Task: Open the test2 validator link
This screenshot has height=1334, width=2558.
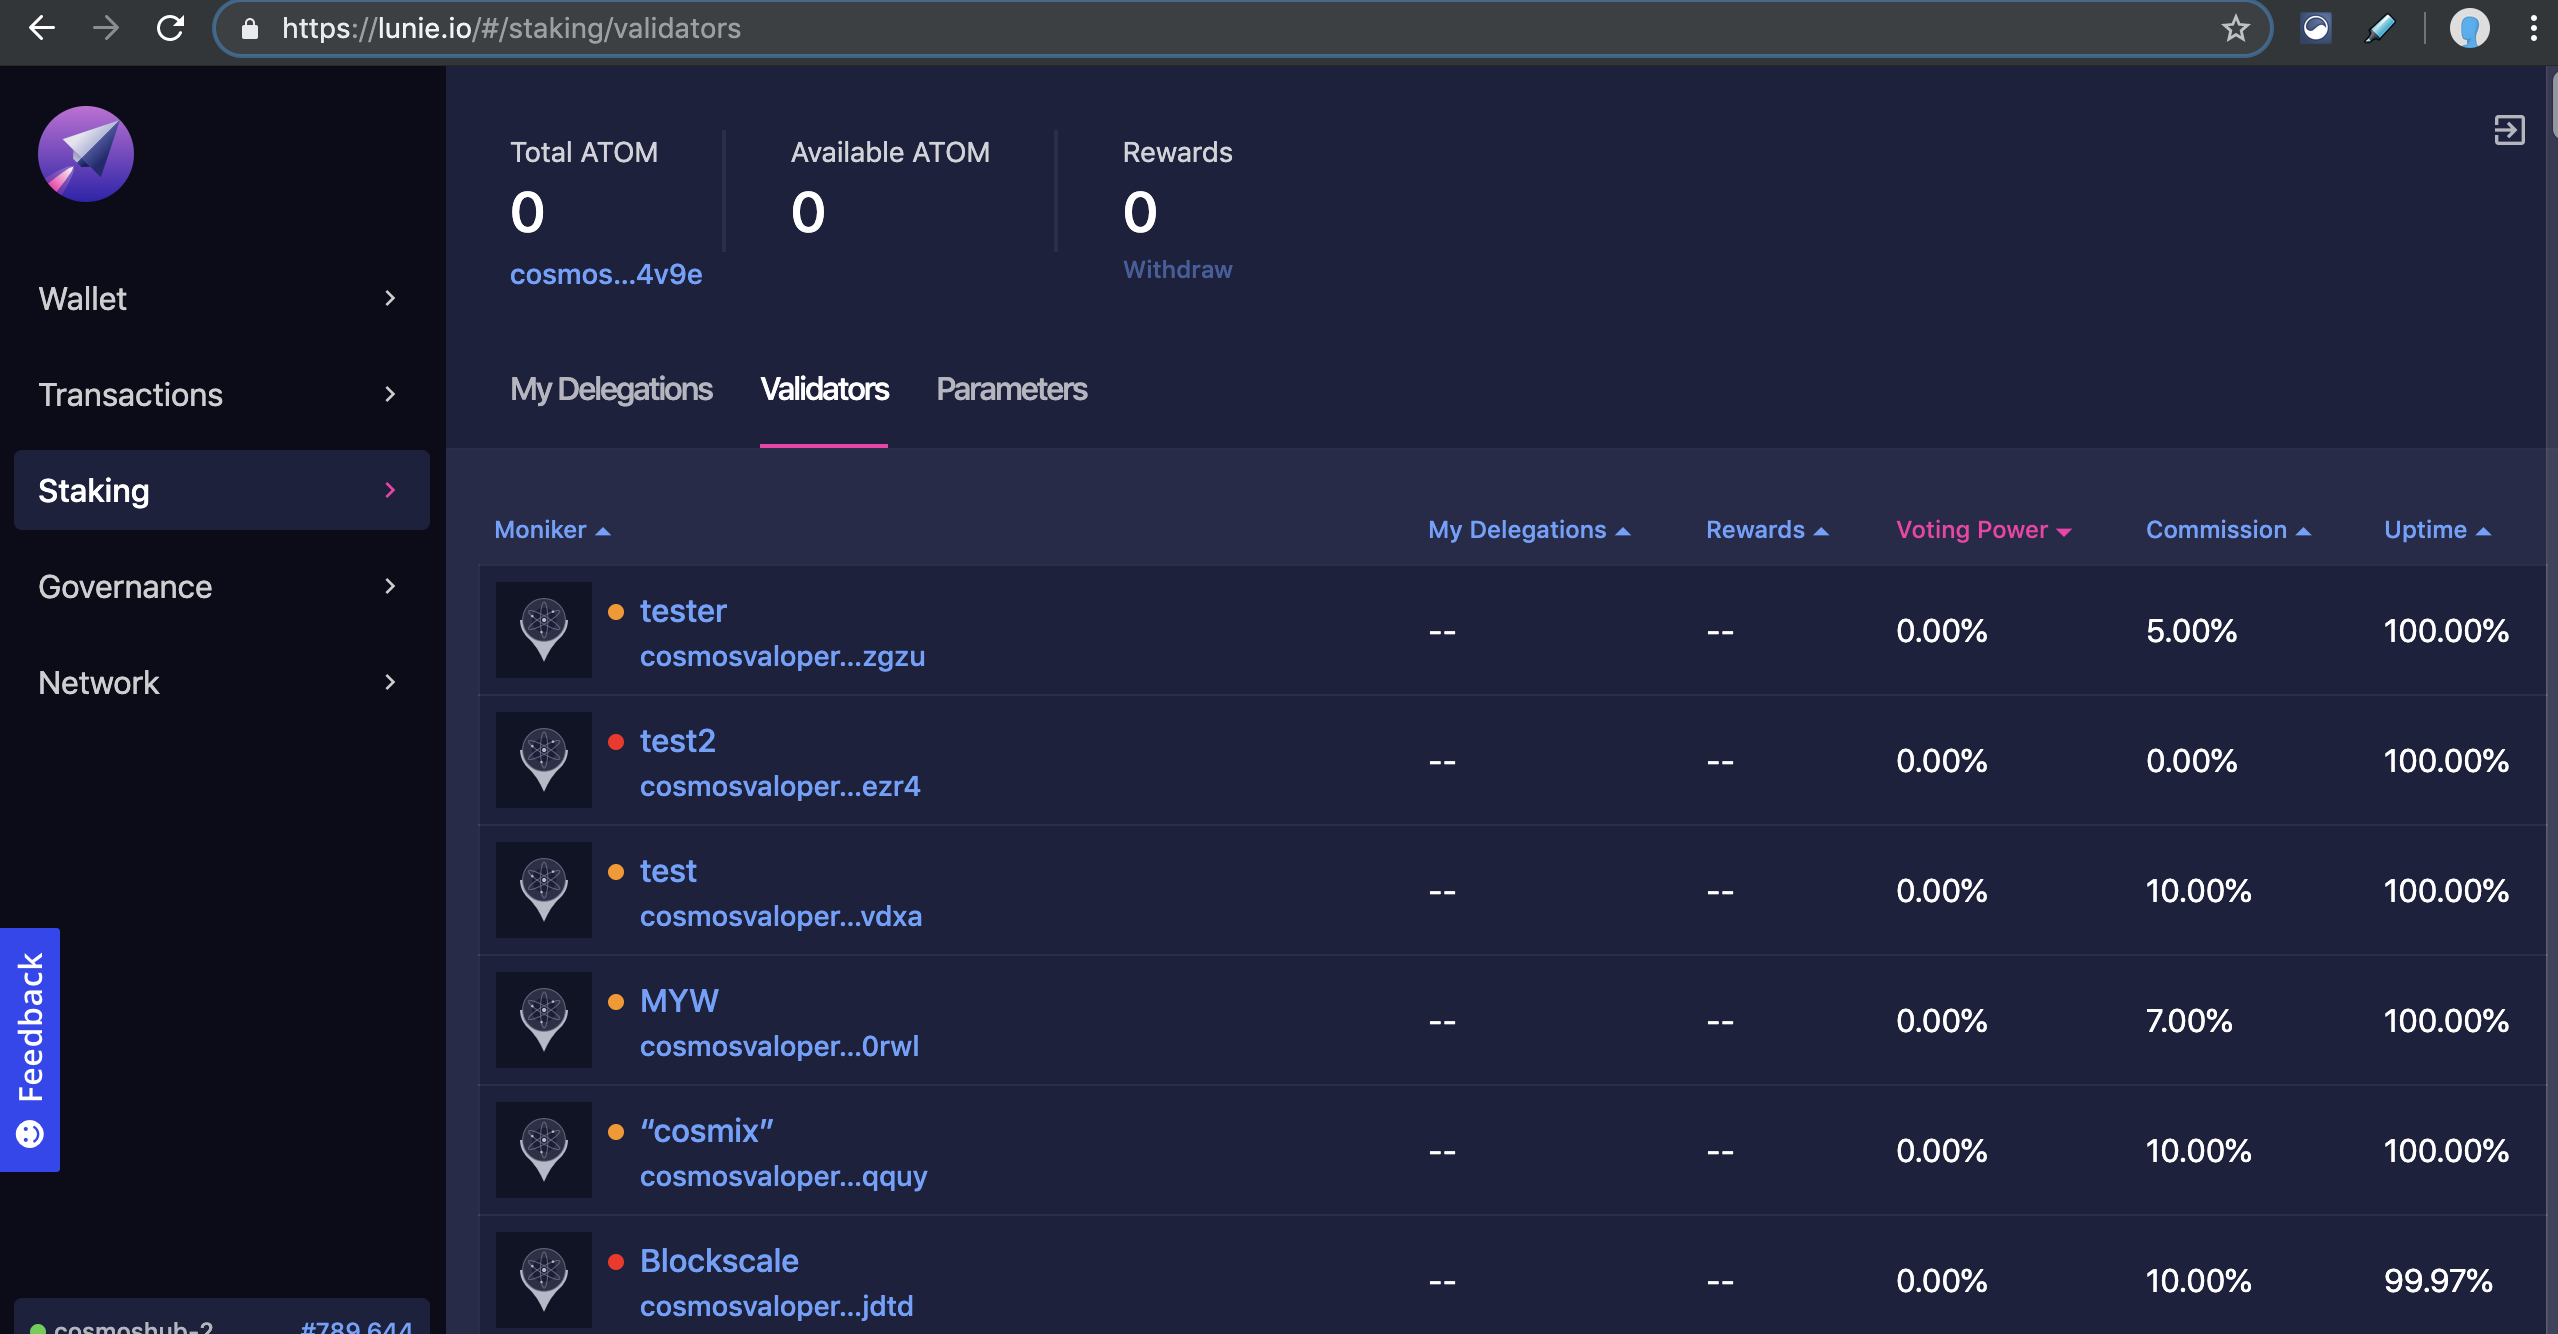Action: [678, 740]
